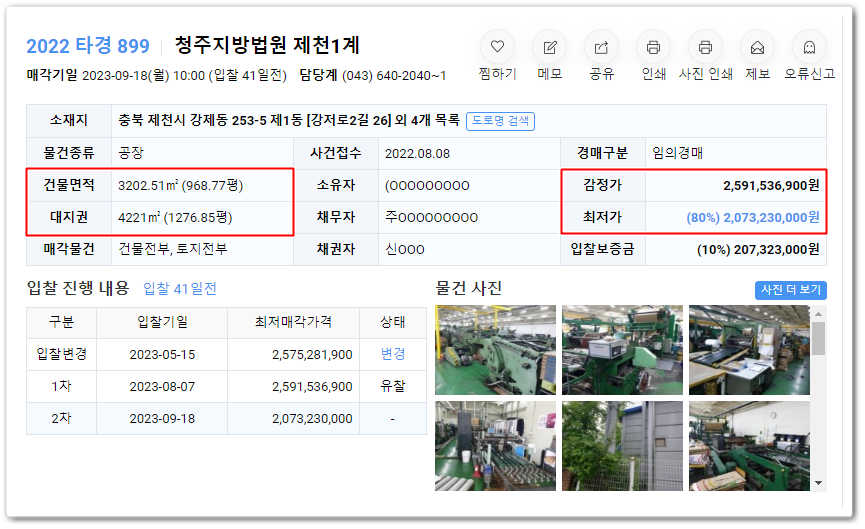Click the price 2,575,281,900 cell
Image resolution: width=865 pixels, height=529 pixels.
tap(293, 355)
